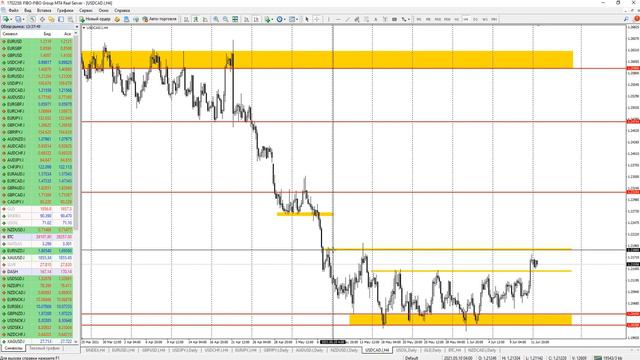Set timeframe to M15
This screenshot has width=640, height=360.
click(438, 19)
